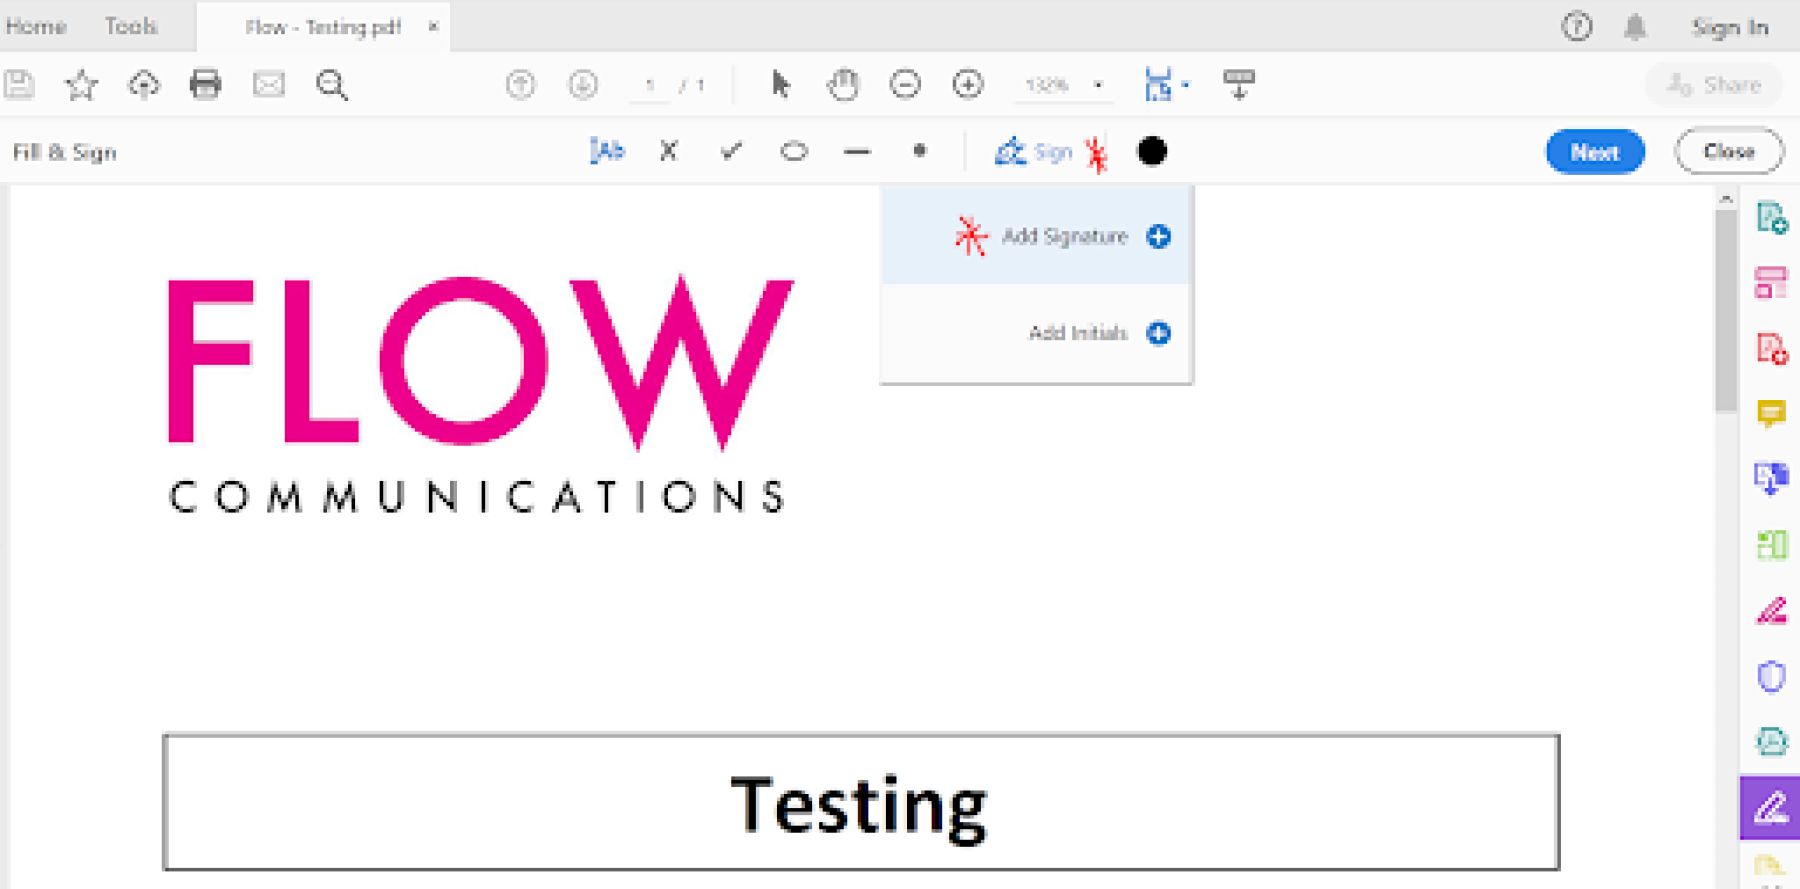1800x889 pixels.
Task: Select the checkmark tool
Action: tap(732, 152)
